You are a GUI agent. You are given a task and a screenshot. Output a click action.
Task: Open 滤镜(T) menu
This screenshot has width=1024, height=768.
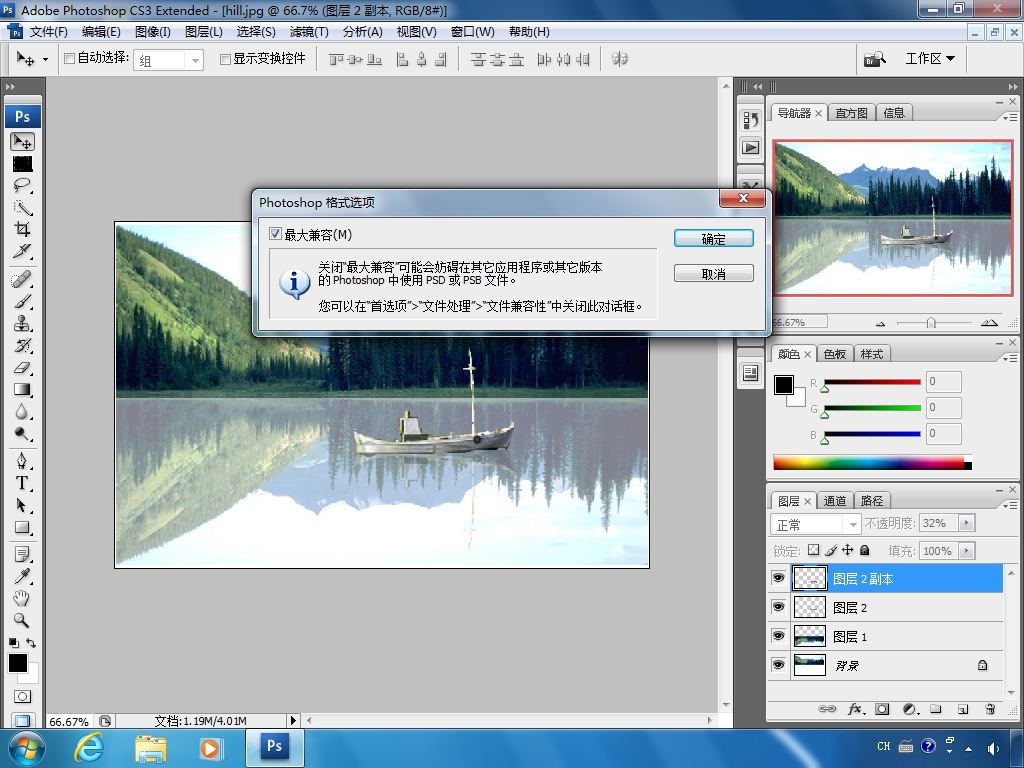coord(309,31)
